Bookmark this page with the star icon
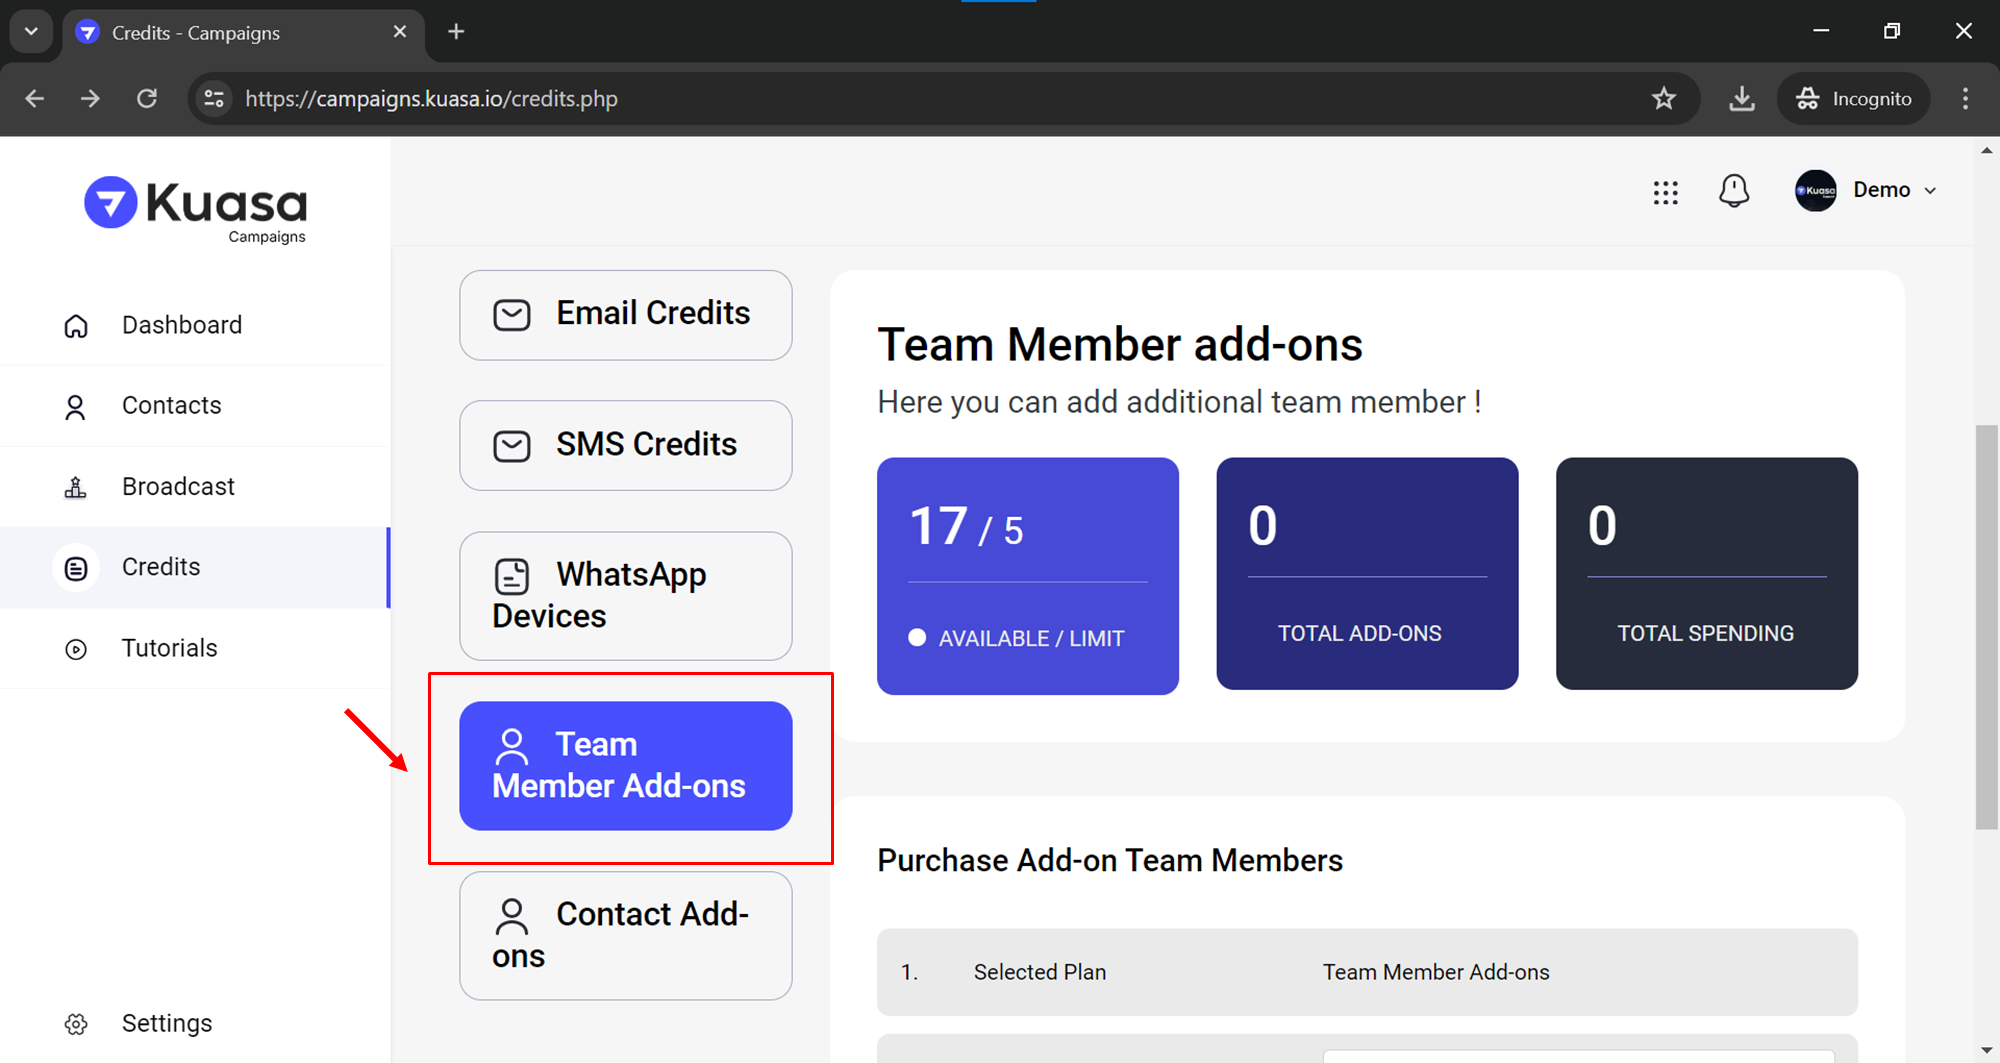The width and height of the screenshot is (2000, 1063). [1663, 98]
